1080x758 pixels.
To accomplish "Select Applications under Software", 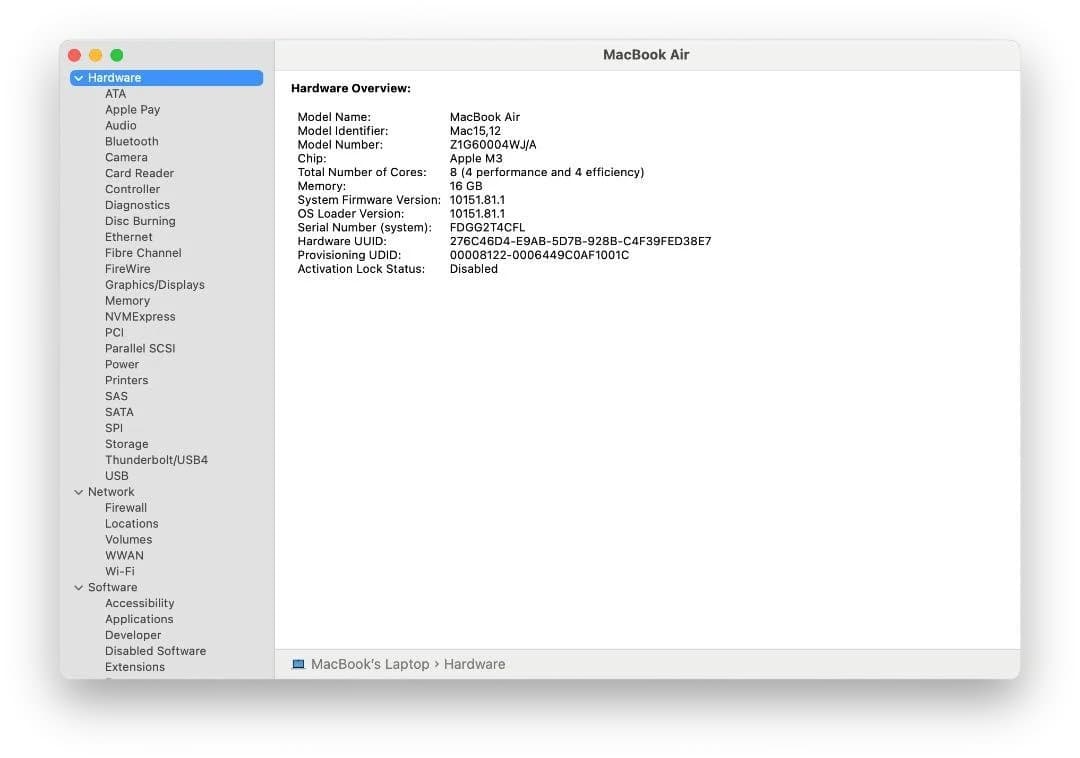I will pyautogui.click(x=139, y=619).
